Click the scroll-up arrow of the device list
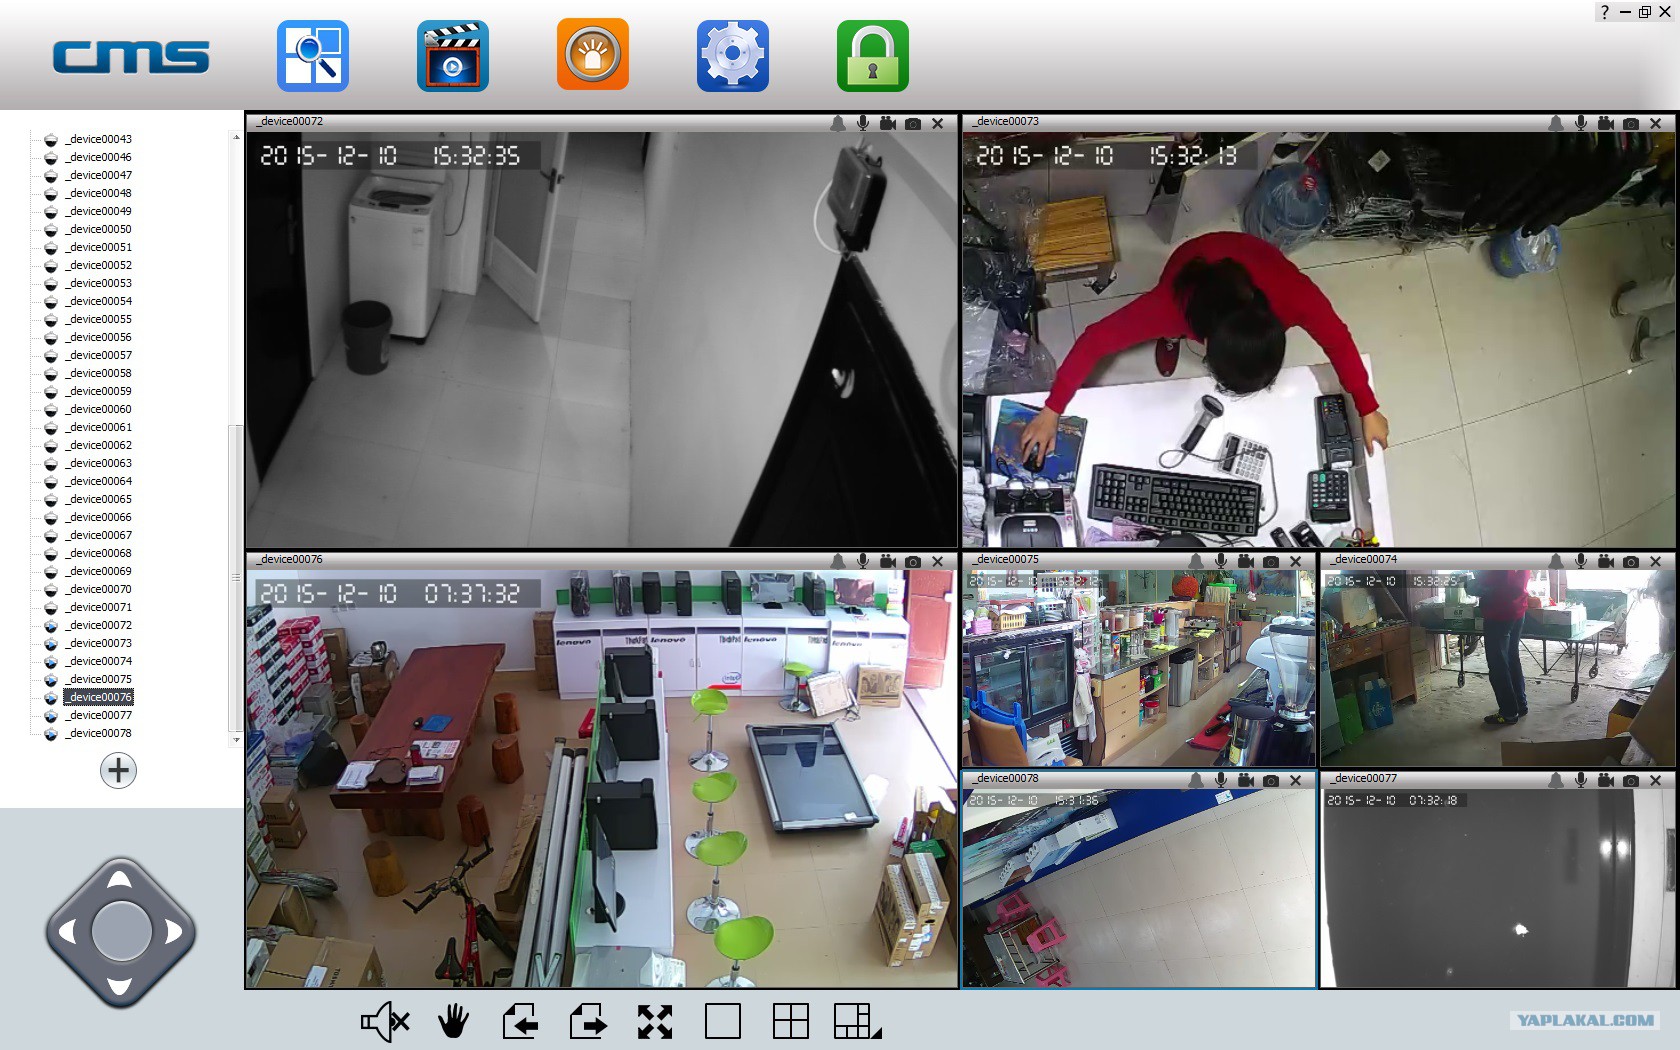The height and width of the screenshot is (1050, 1680). (x=236, y=137)
